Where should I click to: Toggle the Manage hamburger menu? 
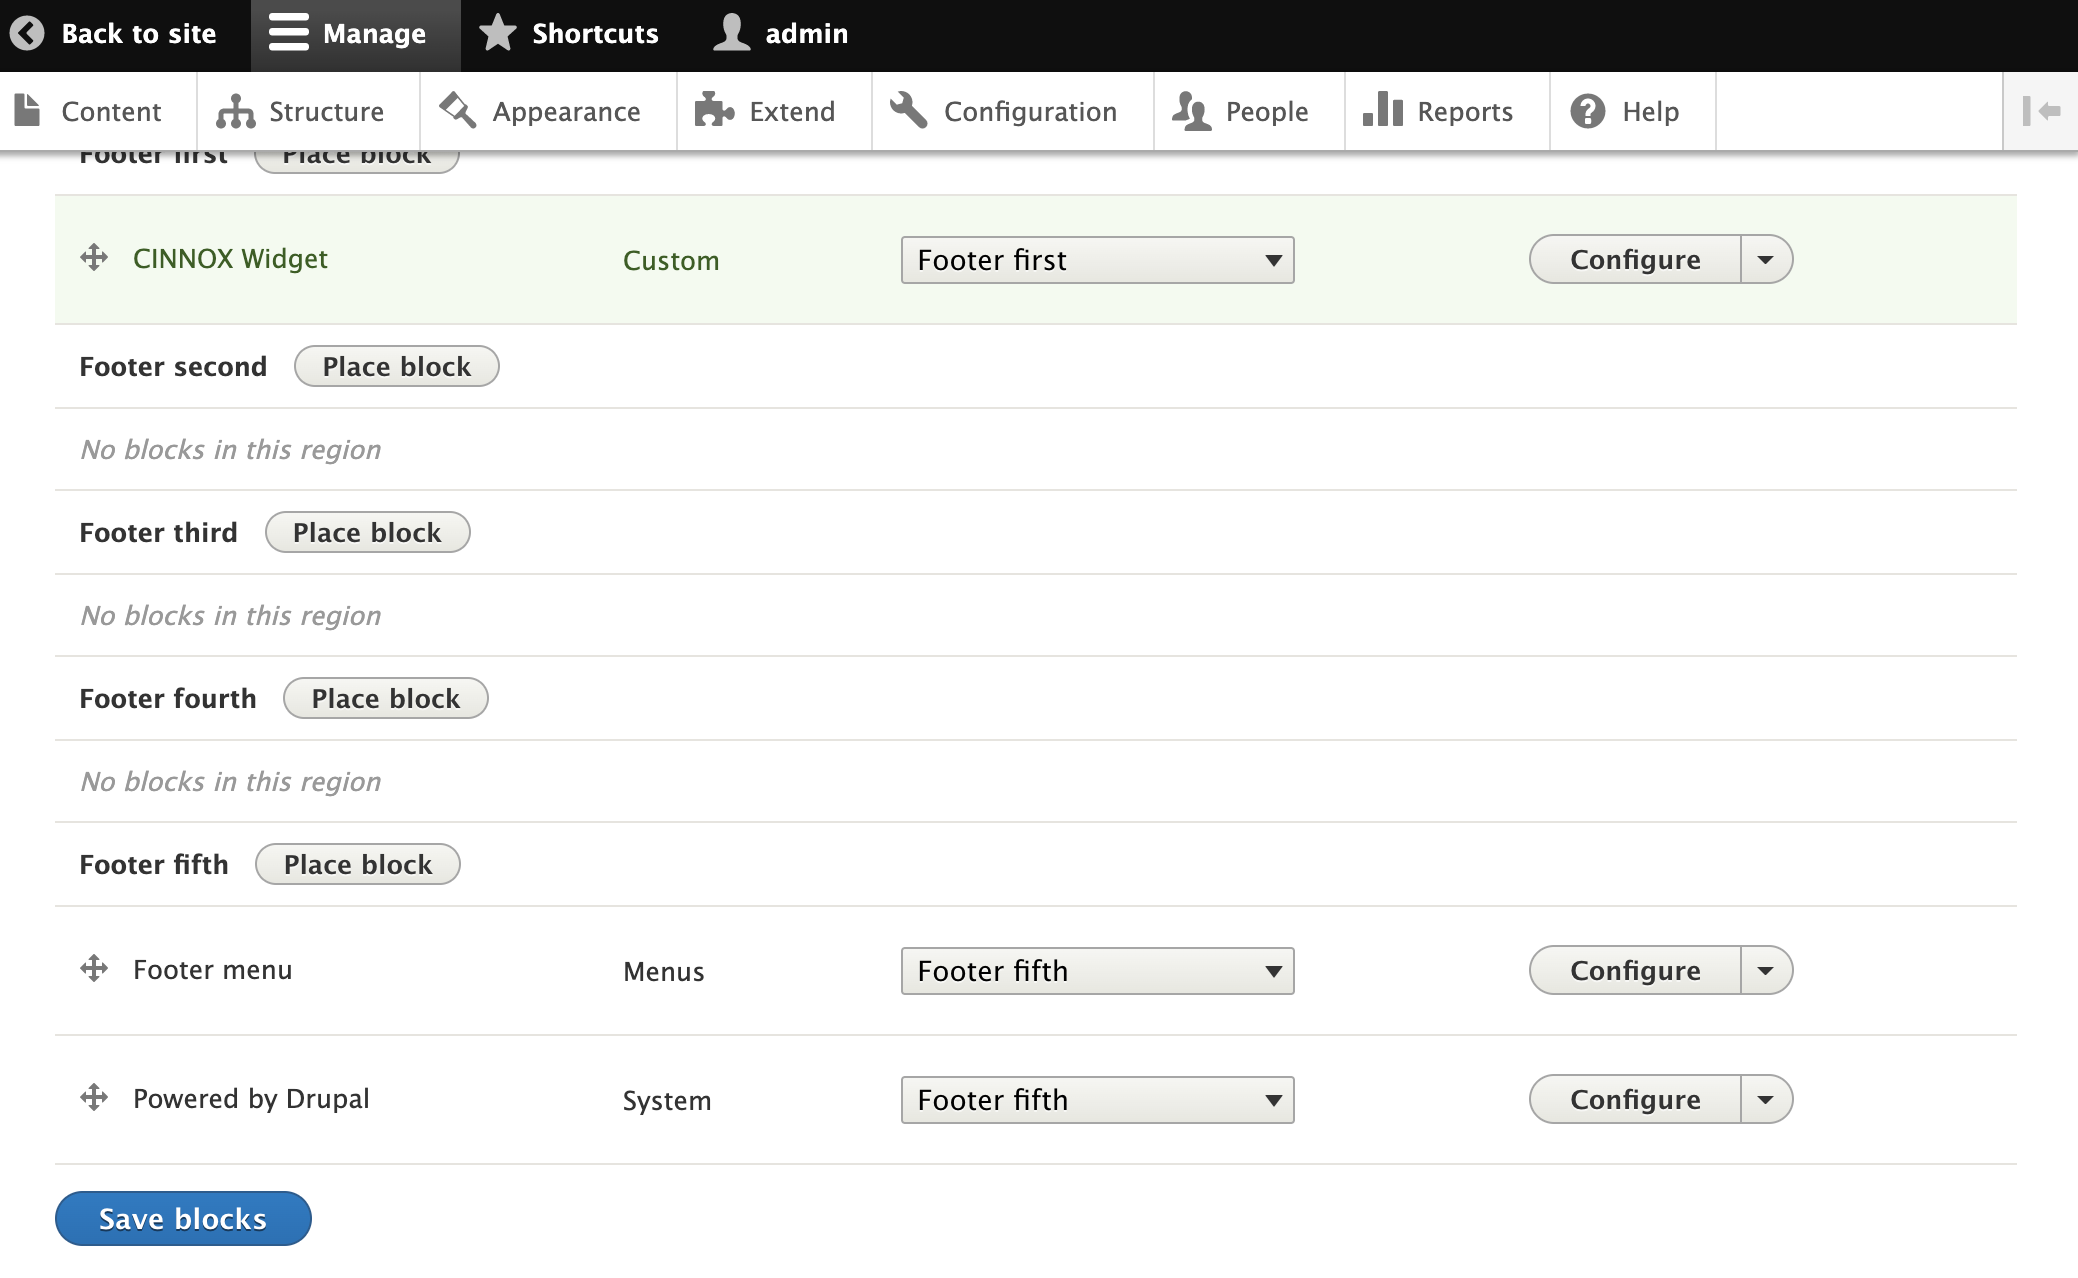point(288,33)
